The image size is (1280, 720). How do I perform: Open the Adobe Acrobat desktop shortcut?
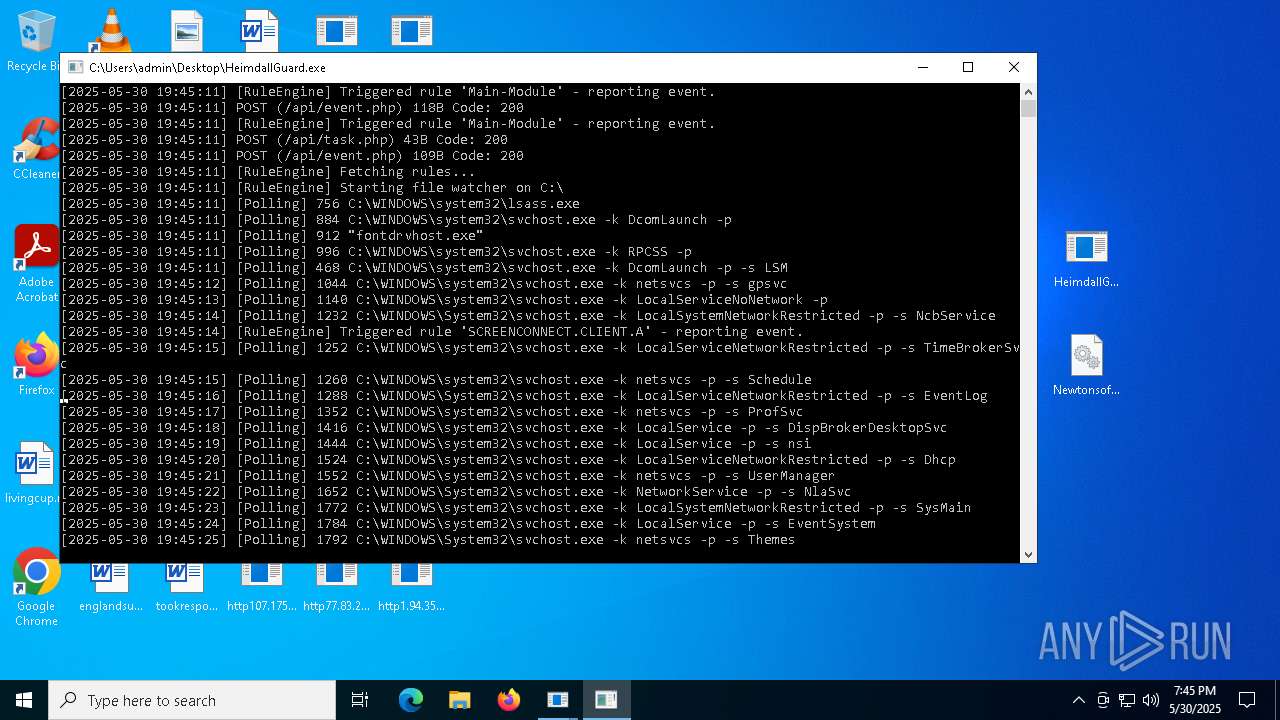36,264
